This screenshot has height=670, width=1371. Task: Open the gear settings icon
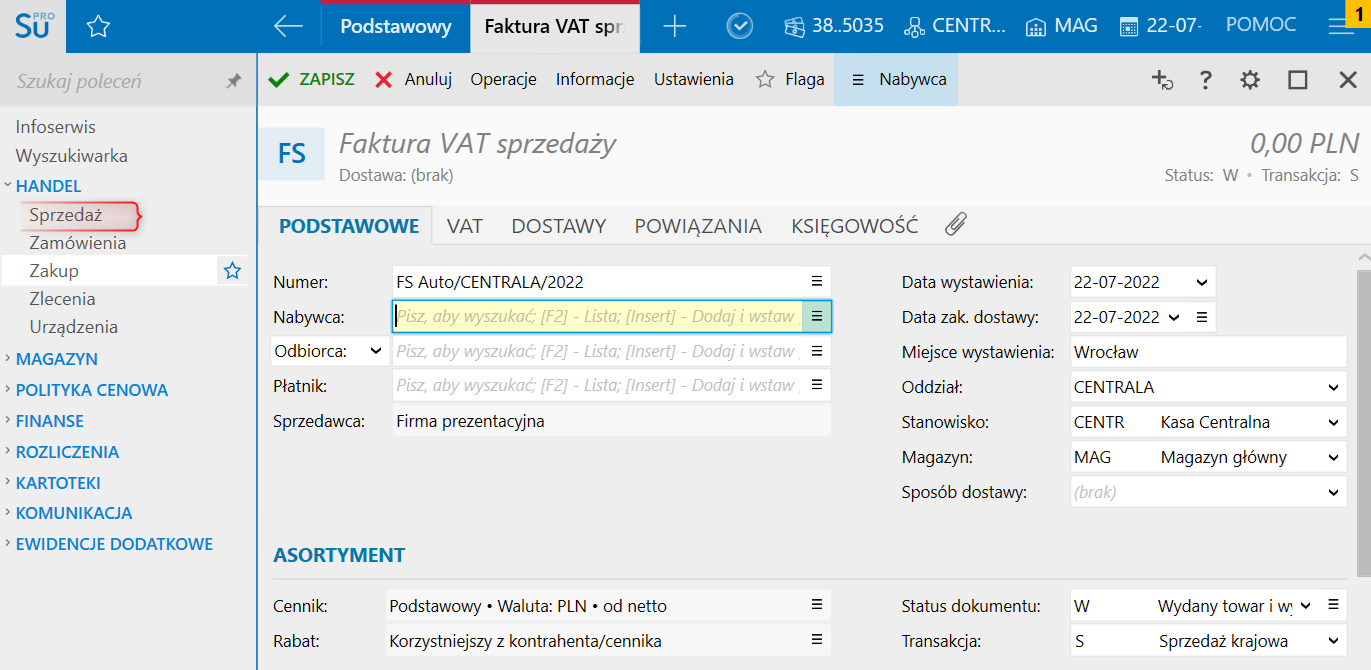coord(1250,80)
